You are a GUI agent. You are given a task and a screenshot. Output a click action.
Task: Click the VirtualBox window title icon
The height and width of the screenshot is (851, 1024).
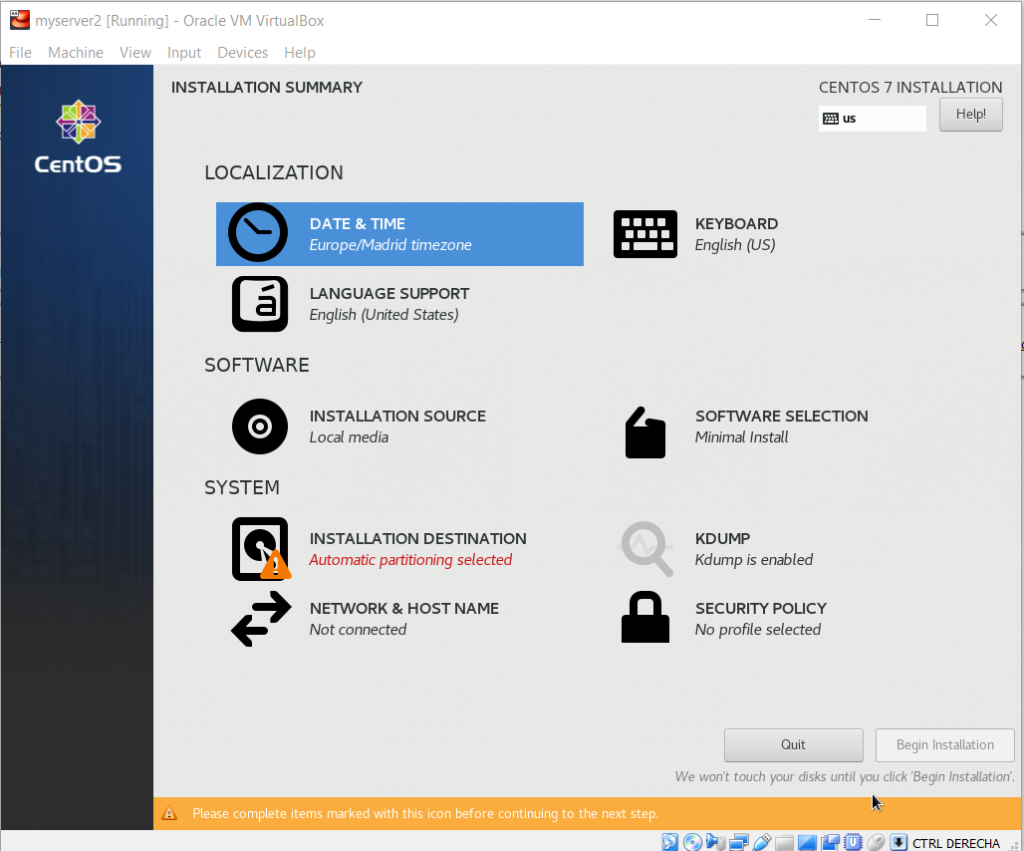coord(20,20)
